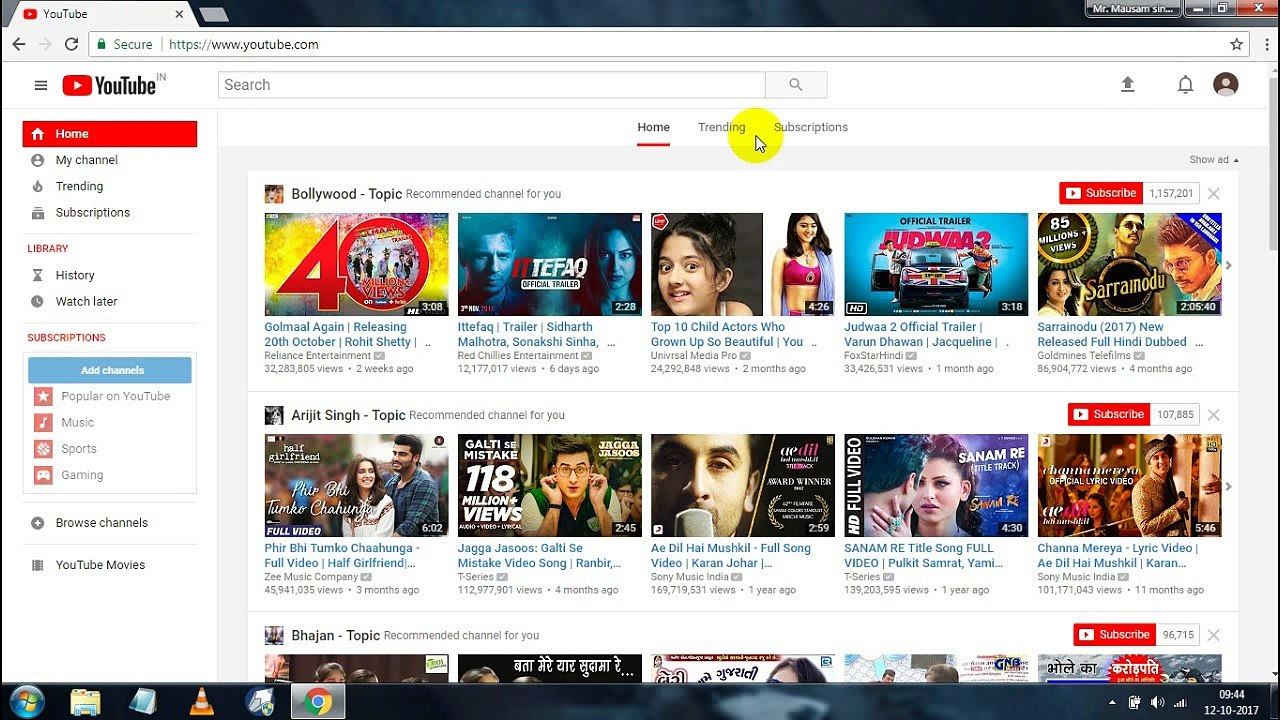This screenshot has height=720, width=1280.
Task: Play the Sarrainodu movie thumbnail
Action: coord(1129,264)
